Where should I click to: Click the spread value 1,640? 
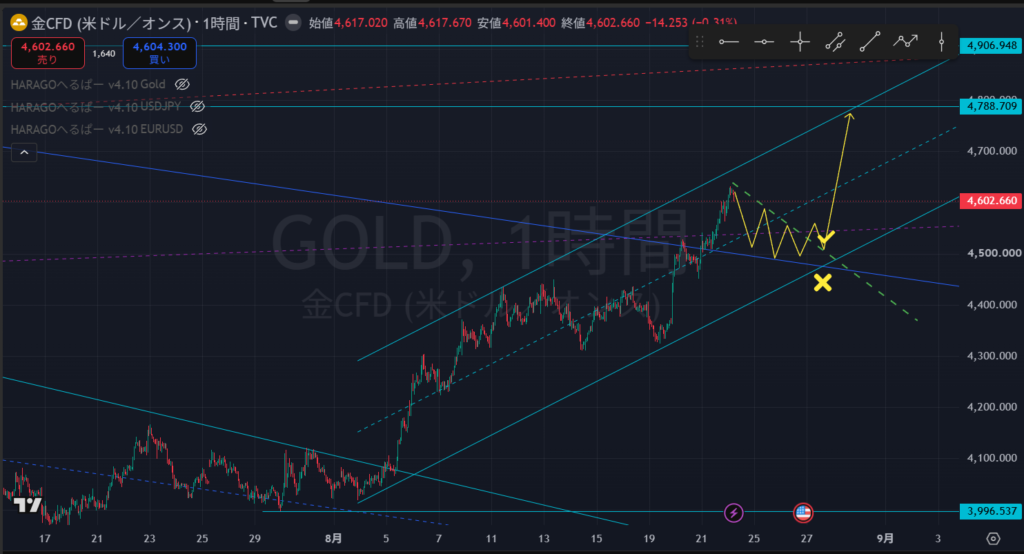[x=104, y=54]
